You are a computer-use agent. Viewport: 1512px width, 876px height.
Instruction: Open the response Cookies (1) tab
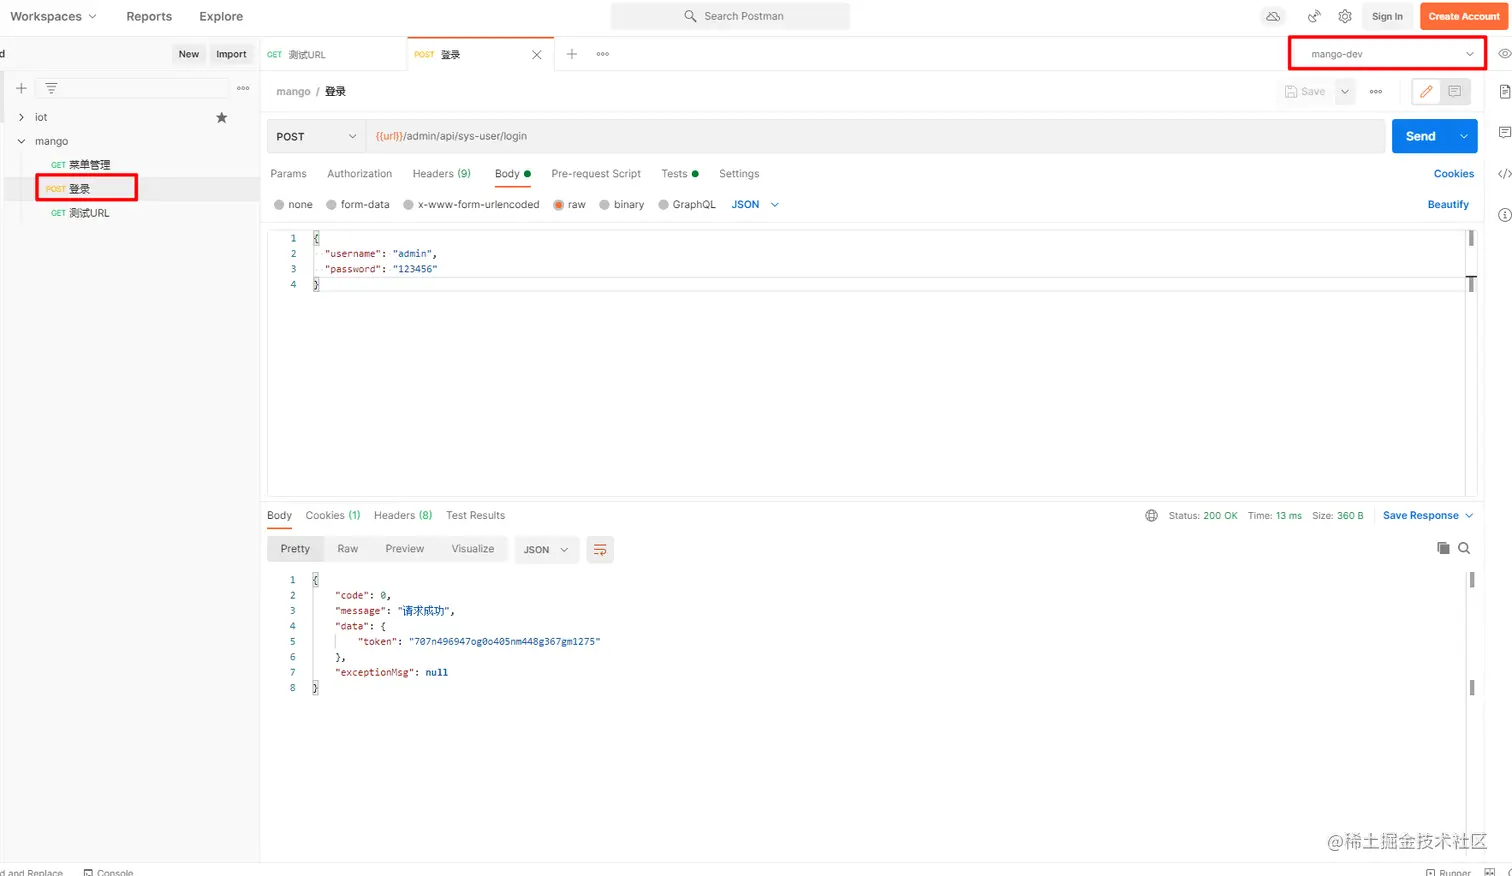pyautogui.click(x=332, y=516)
